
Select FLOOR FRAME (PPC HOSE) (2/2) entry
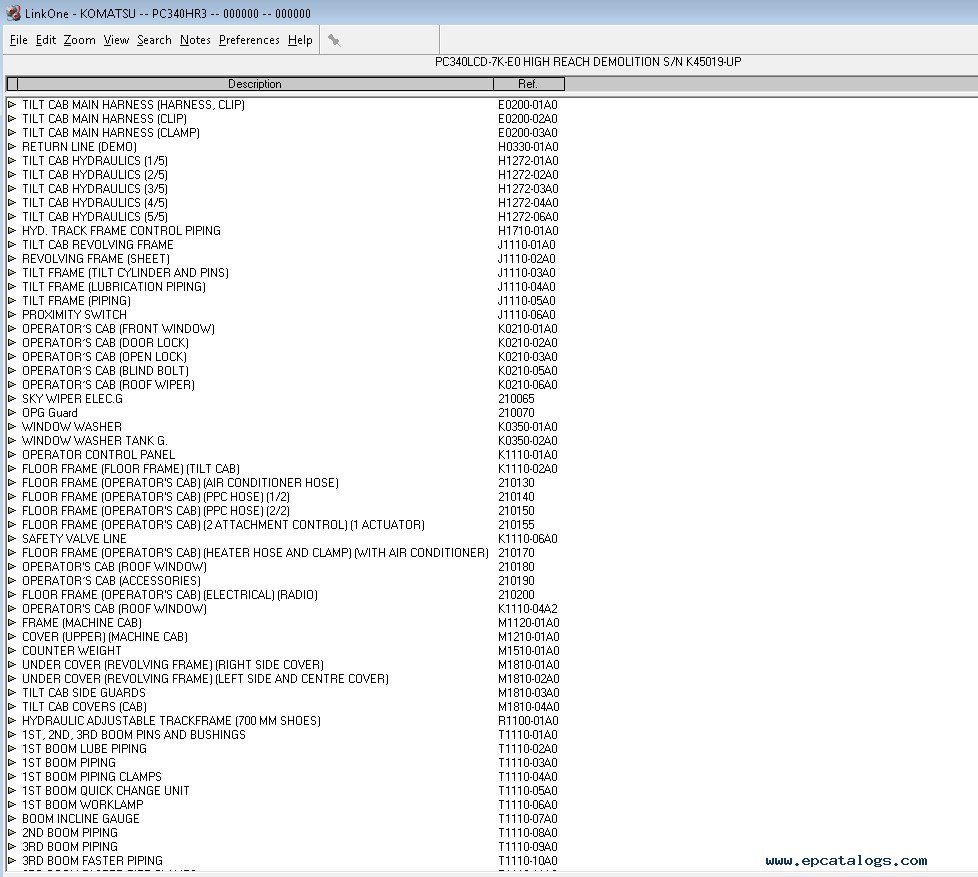point(156,511)
